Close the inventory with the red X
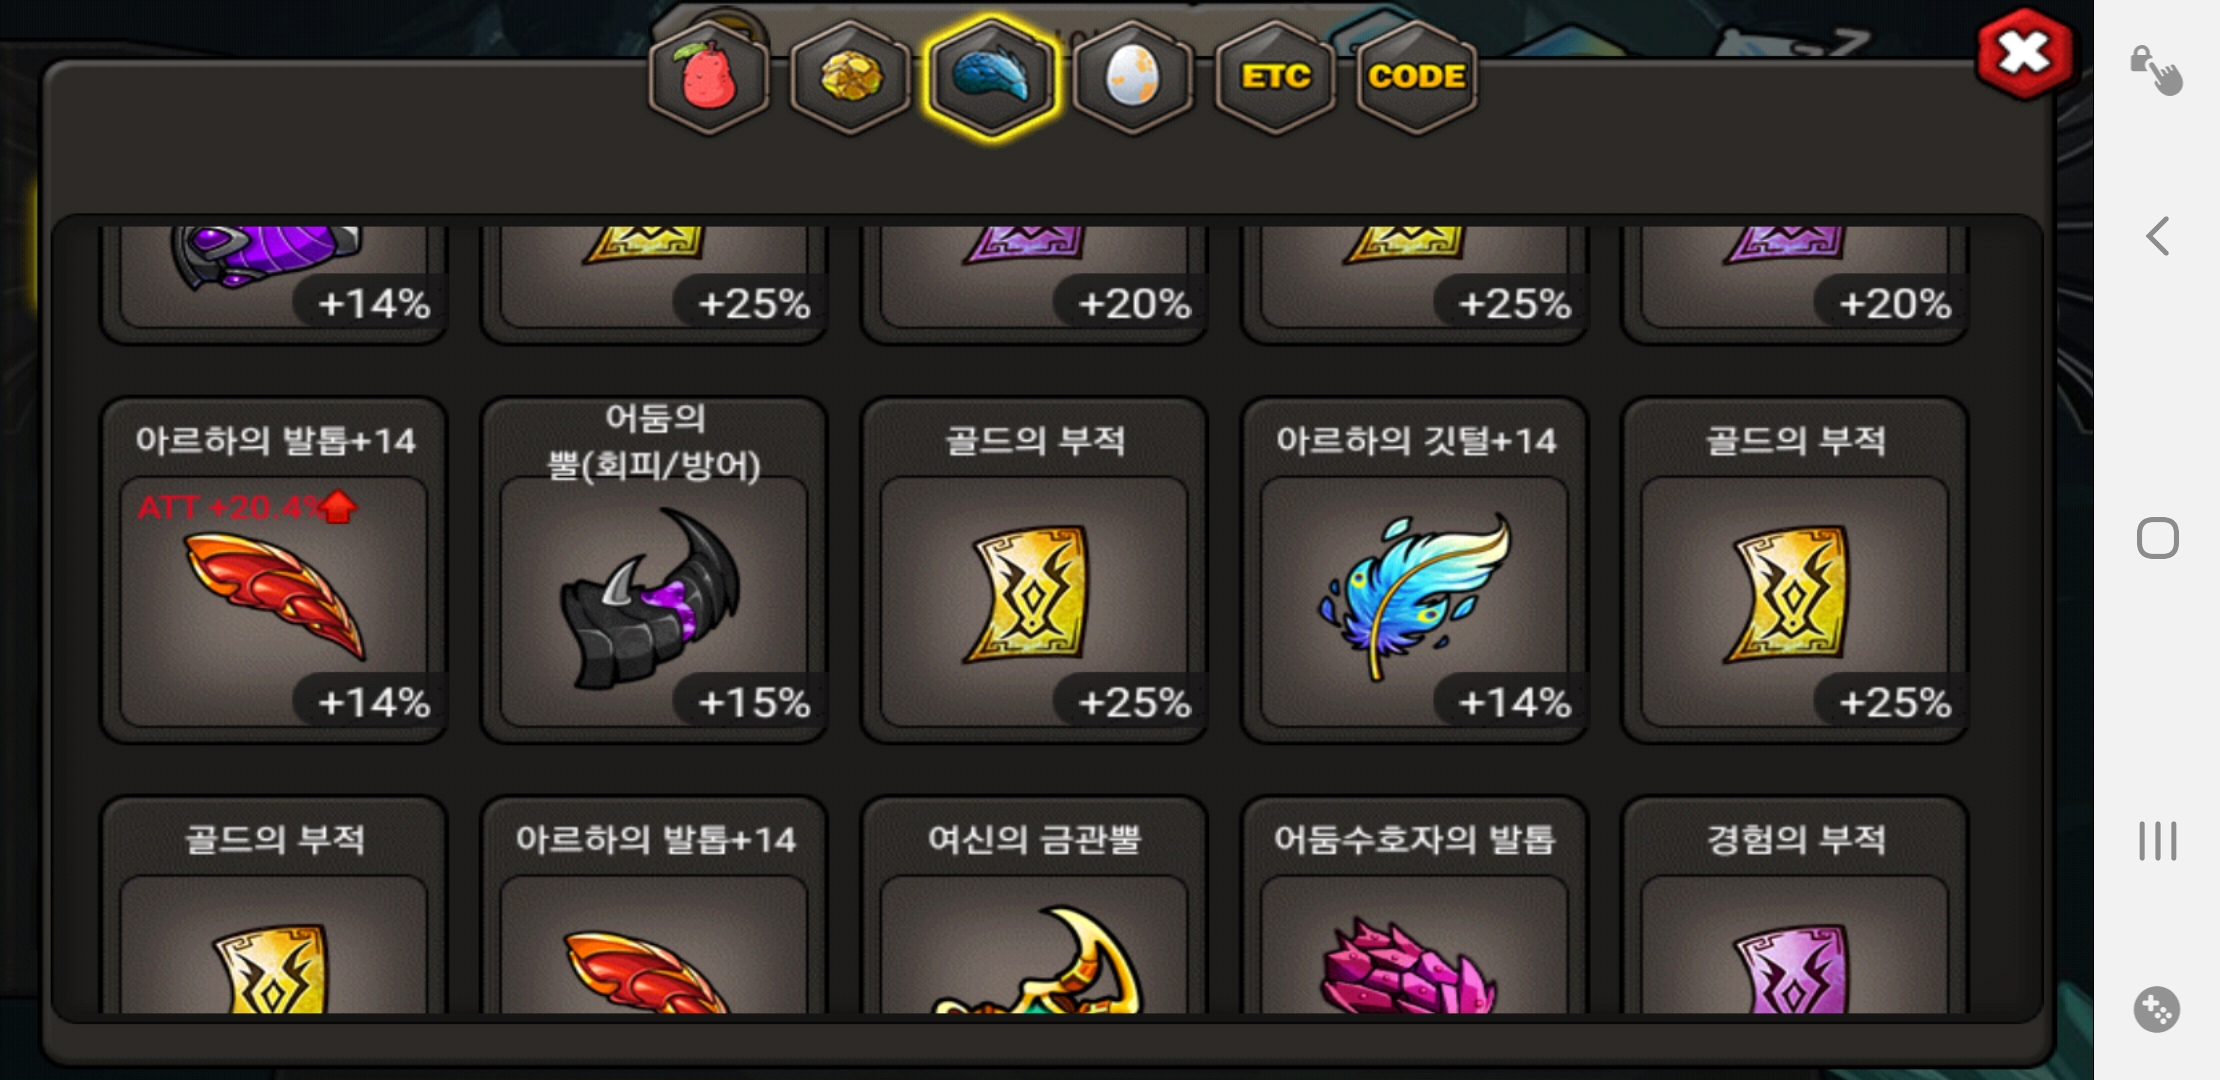Image resolution: width=2220 pixels, height=1080 pixels. (2025, 53)
